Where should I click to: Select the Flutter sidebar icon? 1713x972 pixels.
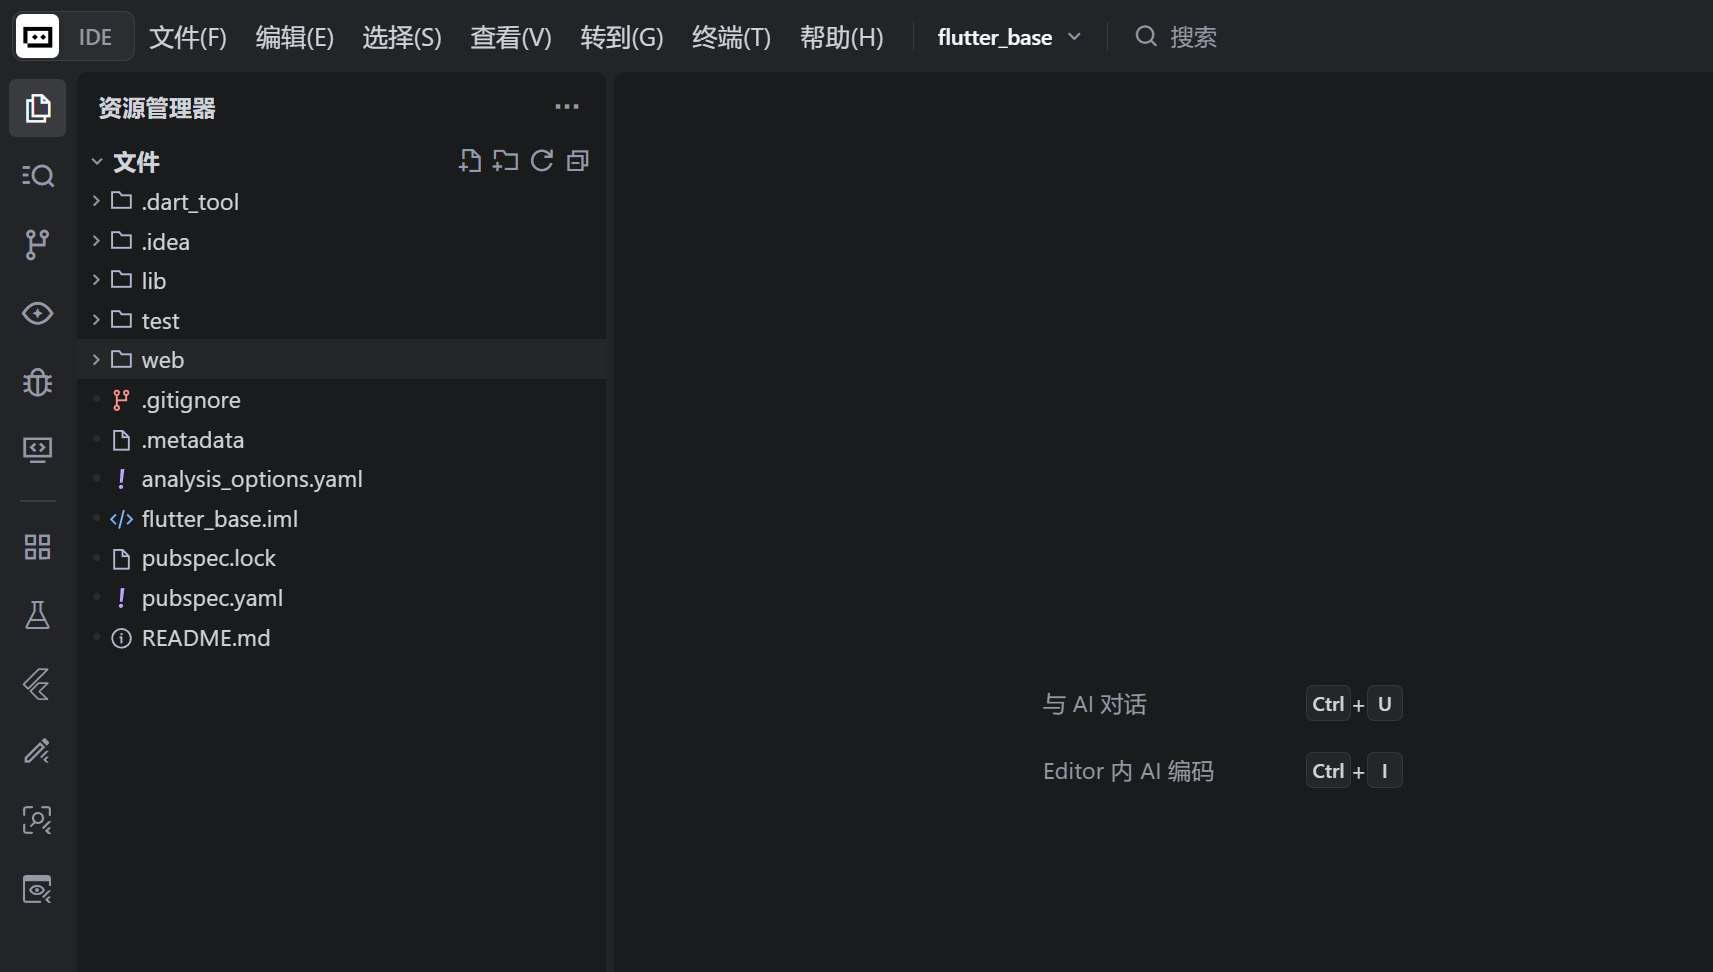coord(37,684)
